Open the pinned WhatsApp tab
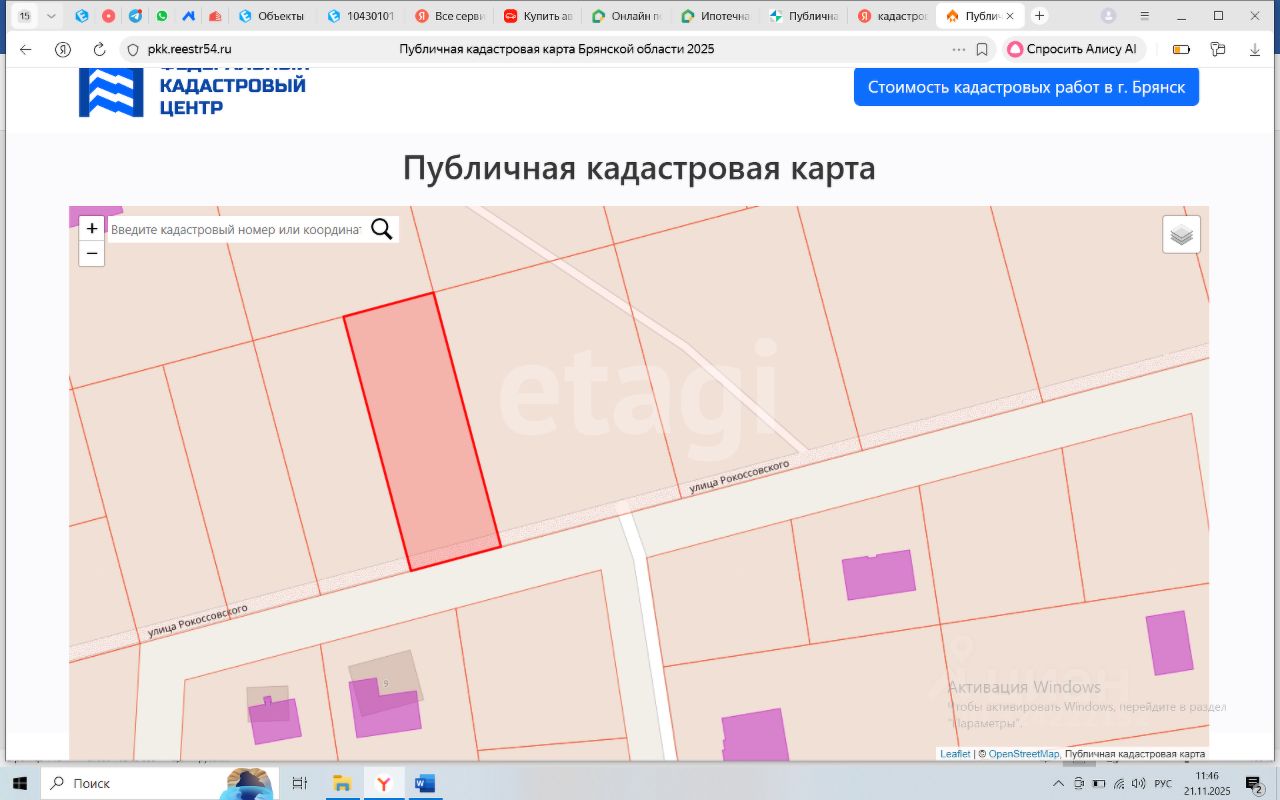 [x=162, y=16]
